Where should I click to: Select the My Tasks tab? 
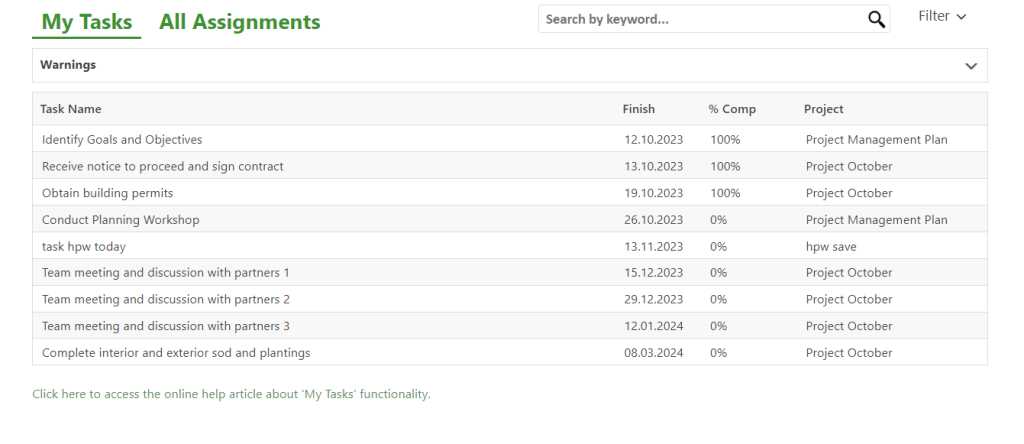(x=87, y=22)
